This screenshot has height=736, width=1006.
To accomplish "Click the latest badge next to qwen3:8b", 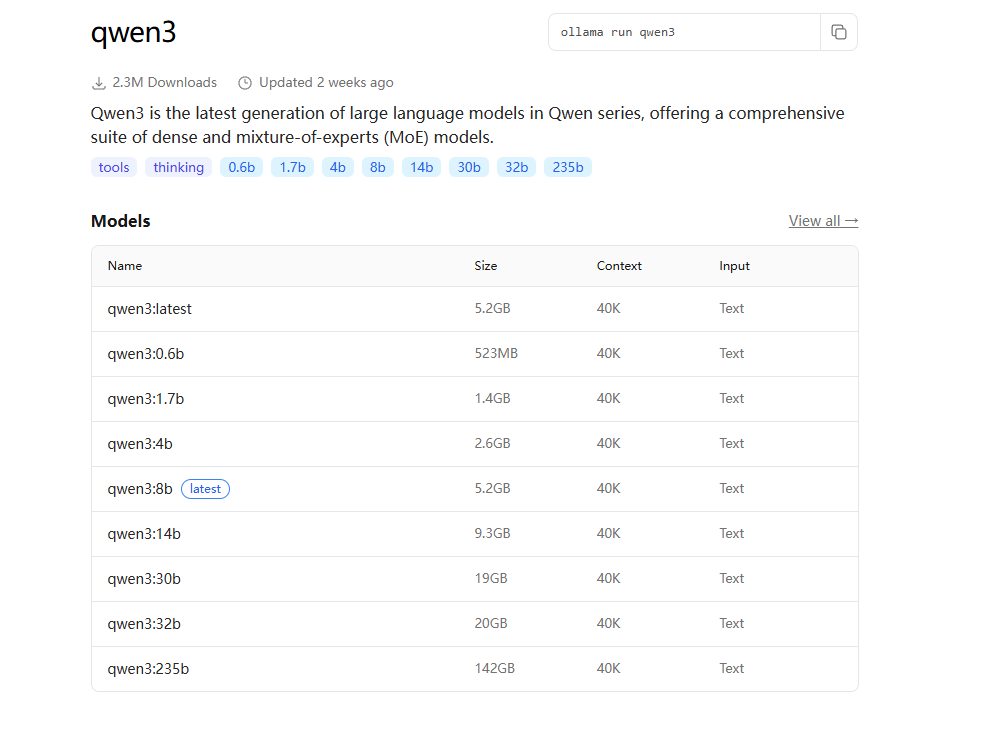I will [205, 489].
